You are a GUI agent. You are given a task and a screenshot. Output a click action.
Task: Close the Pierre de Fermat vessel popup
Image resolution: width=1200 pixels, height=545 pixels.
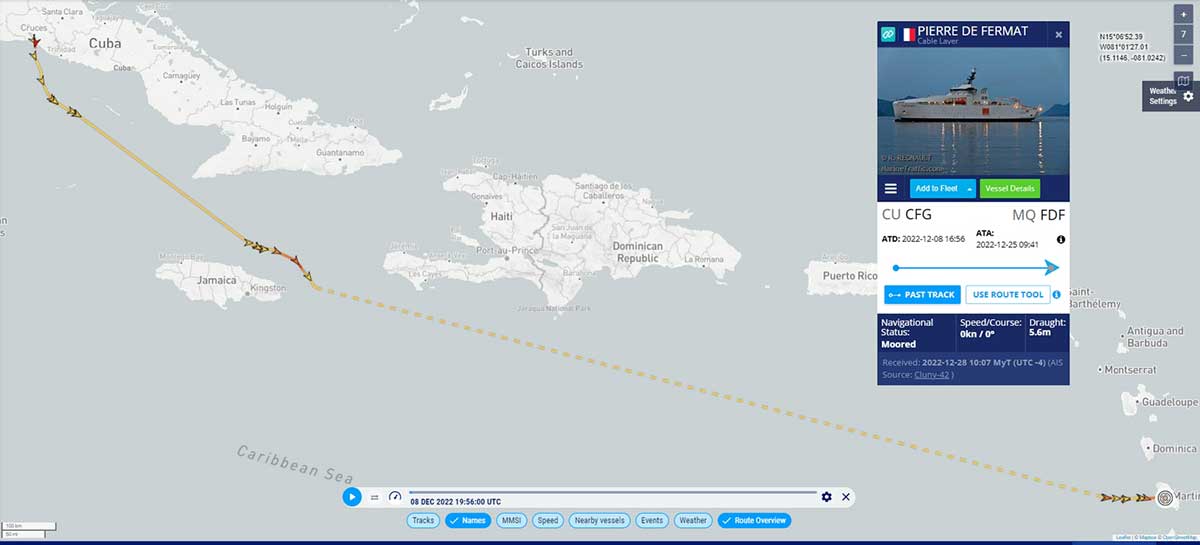coord(1059,35)
